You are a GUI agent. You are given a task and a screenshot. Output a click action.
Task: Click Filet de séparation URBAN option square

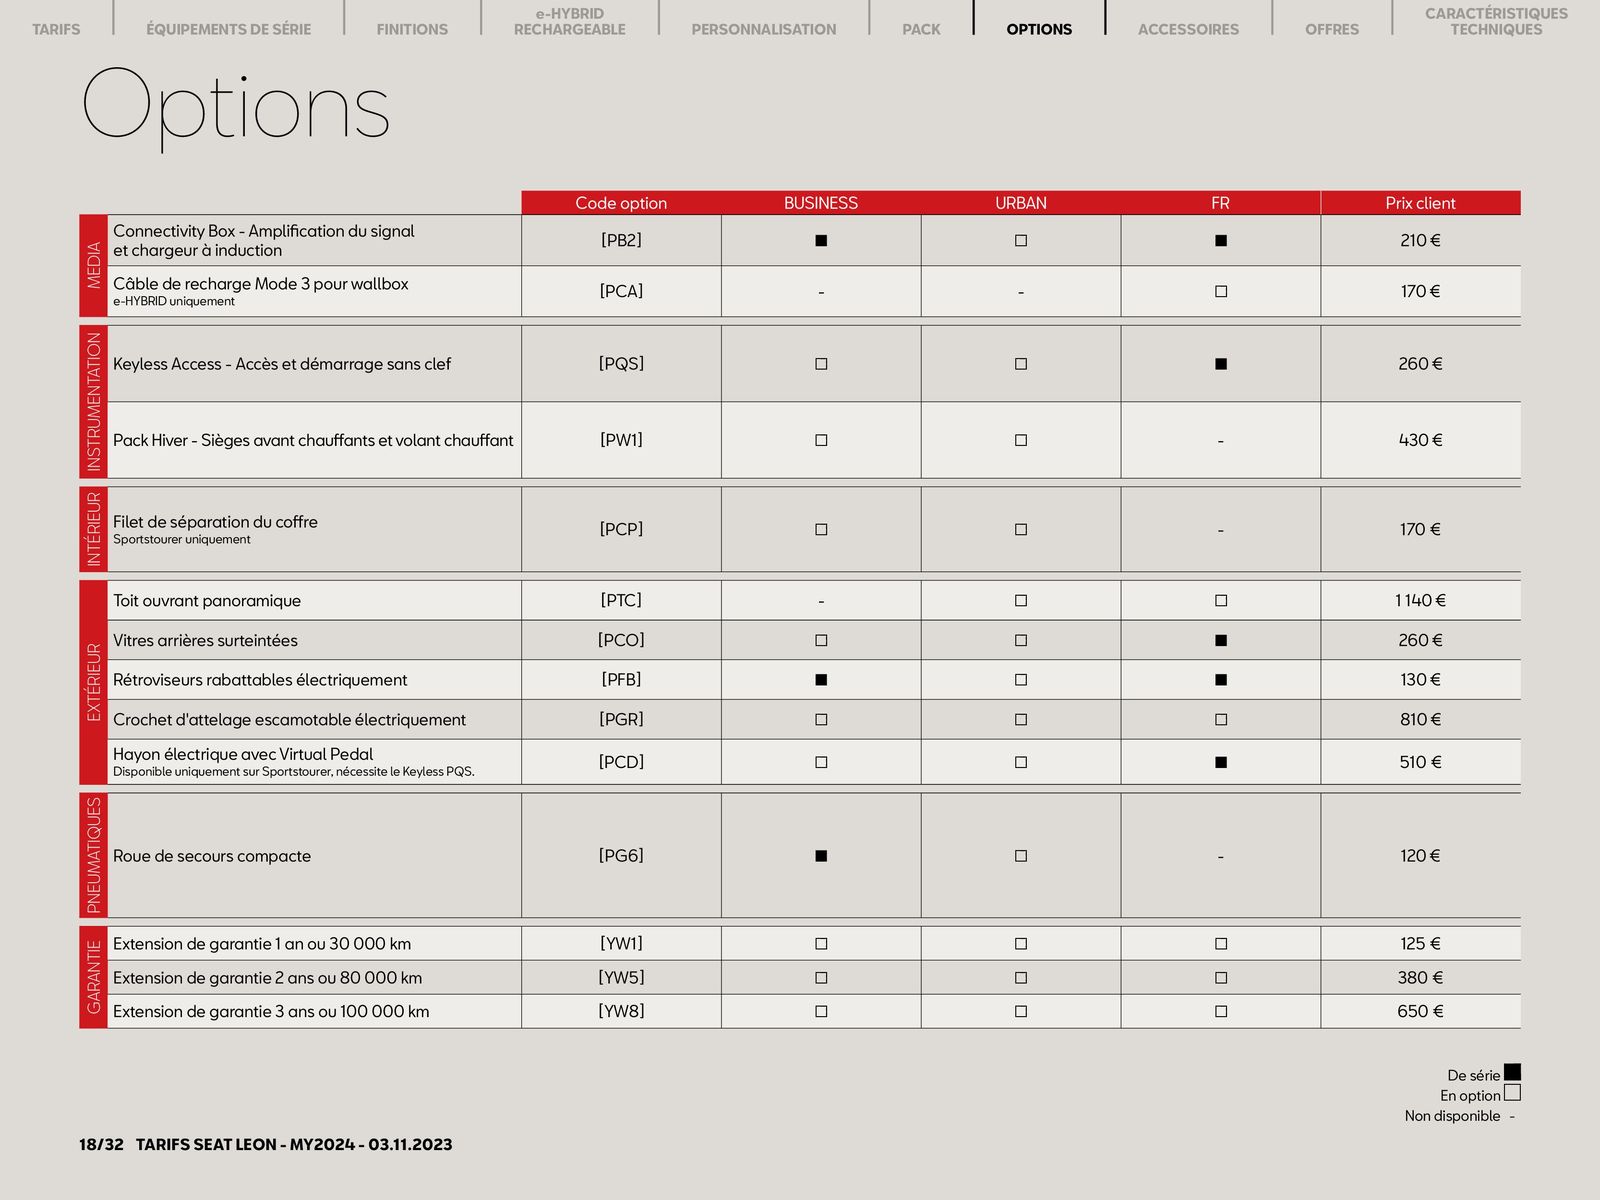[1021, 529]
